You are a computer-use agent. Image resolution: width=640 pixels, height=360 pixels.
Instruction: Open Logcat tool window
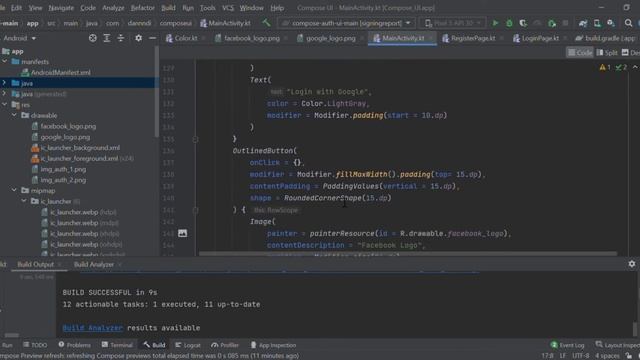pos(188,345)
